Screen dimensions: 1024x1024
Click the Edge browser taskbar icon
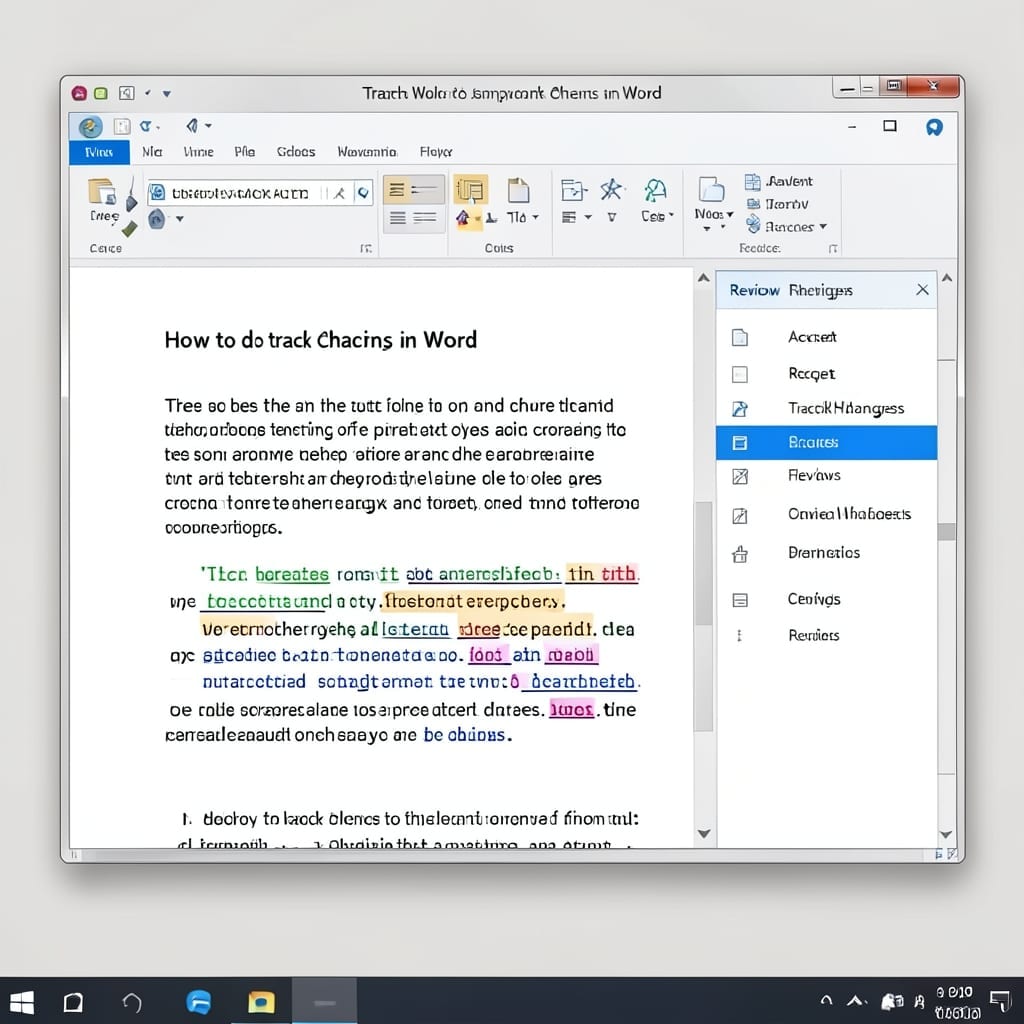198,1001
